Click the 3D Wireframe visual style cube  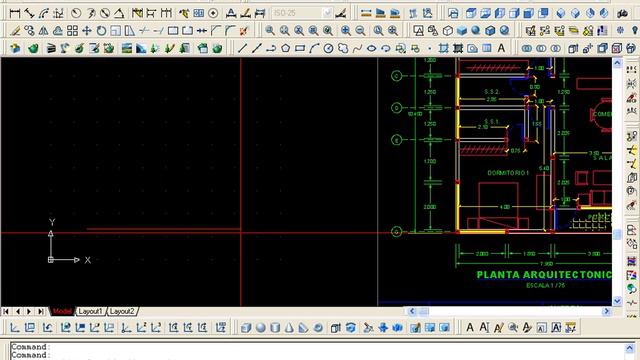click(x=448, y=31)
